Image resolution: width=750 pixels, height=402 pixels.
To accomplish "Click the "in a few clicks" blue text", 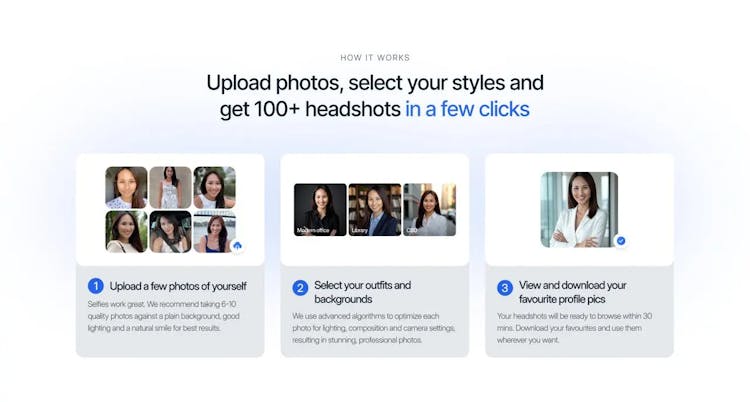I will [467, 109].
